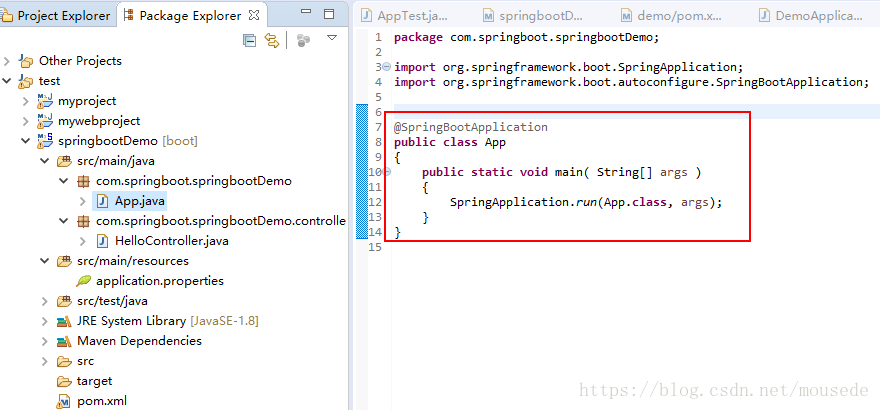Click @SpringBootApplication annotation in editor
The width and height of the screenshot is (880, 410).
pos(470,127)
